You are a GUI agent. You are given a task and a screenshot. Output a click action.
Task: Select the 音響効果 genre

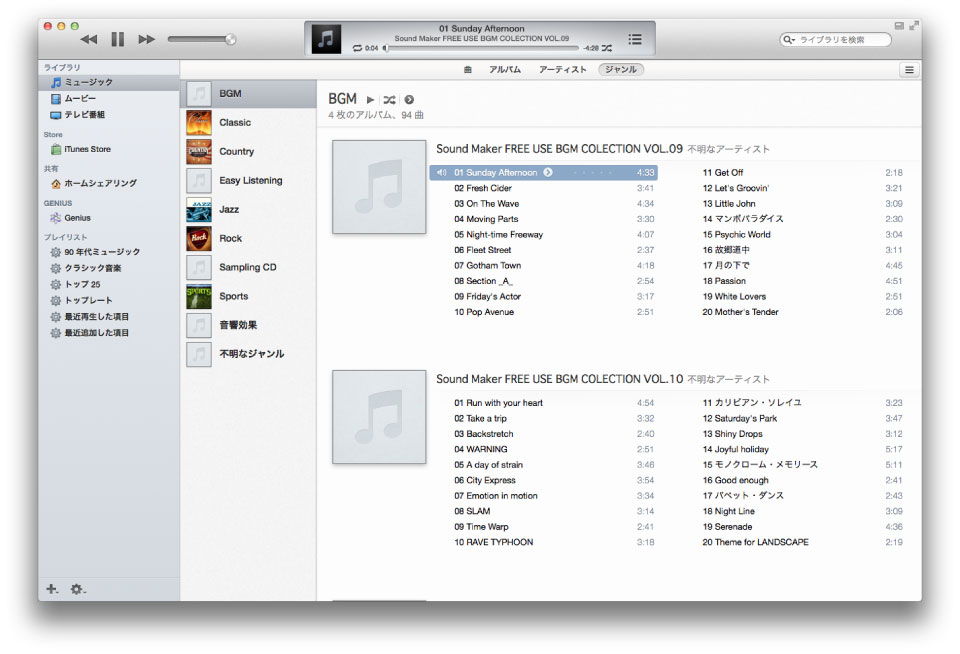(249, 325)
